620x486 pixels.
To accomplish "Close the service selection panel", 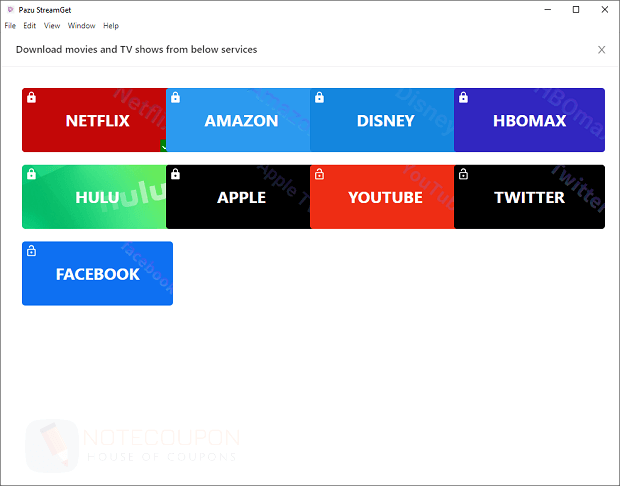I will click(601, 49).
